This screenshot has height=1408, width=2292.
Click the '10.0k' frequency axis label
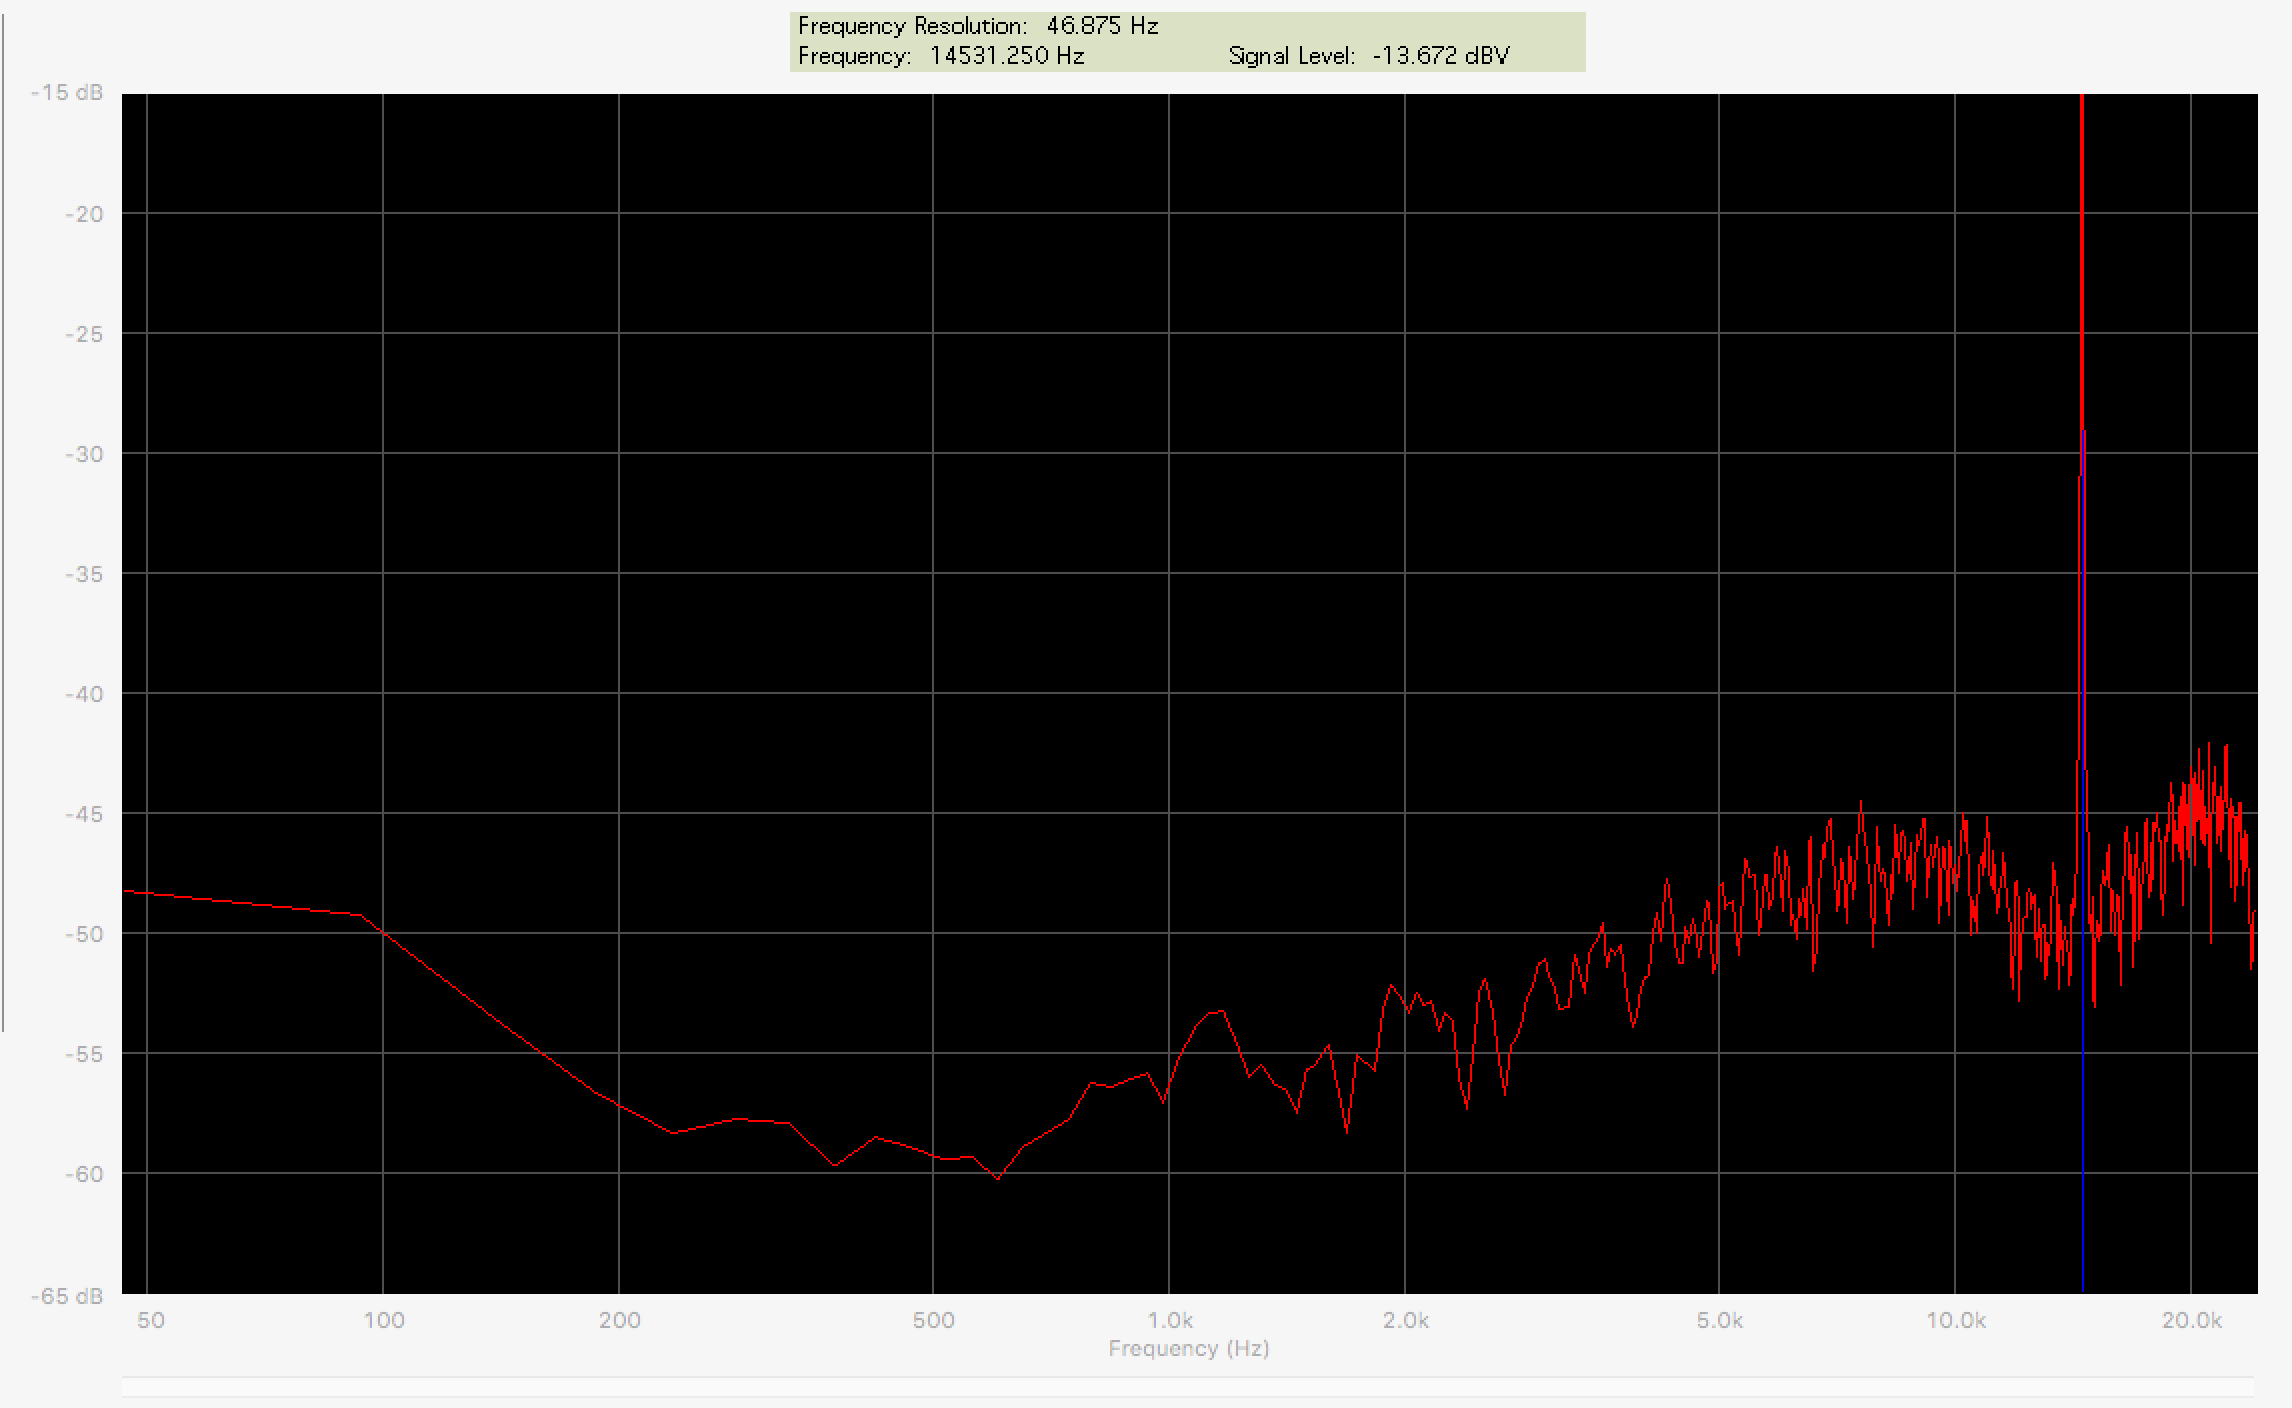pos(1955,1320)
